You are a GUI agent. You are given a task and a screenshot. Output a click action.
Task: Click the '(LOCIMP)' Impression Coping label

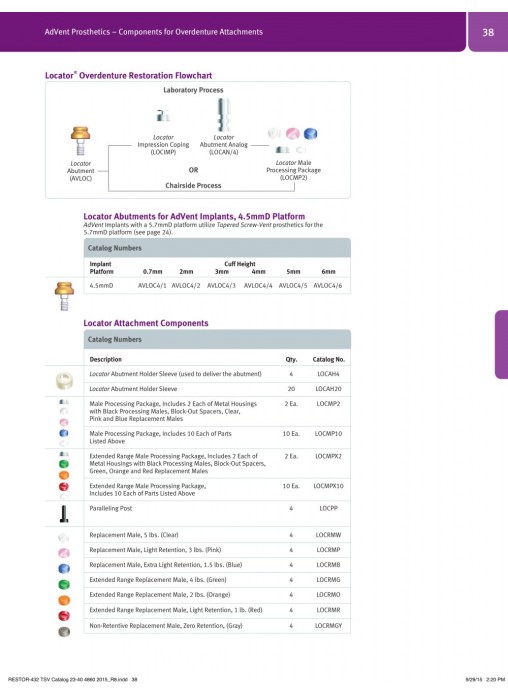pyautogui.click(x=163, y=152)
